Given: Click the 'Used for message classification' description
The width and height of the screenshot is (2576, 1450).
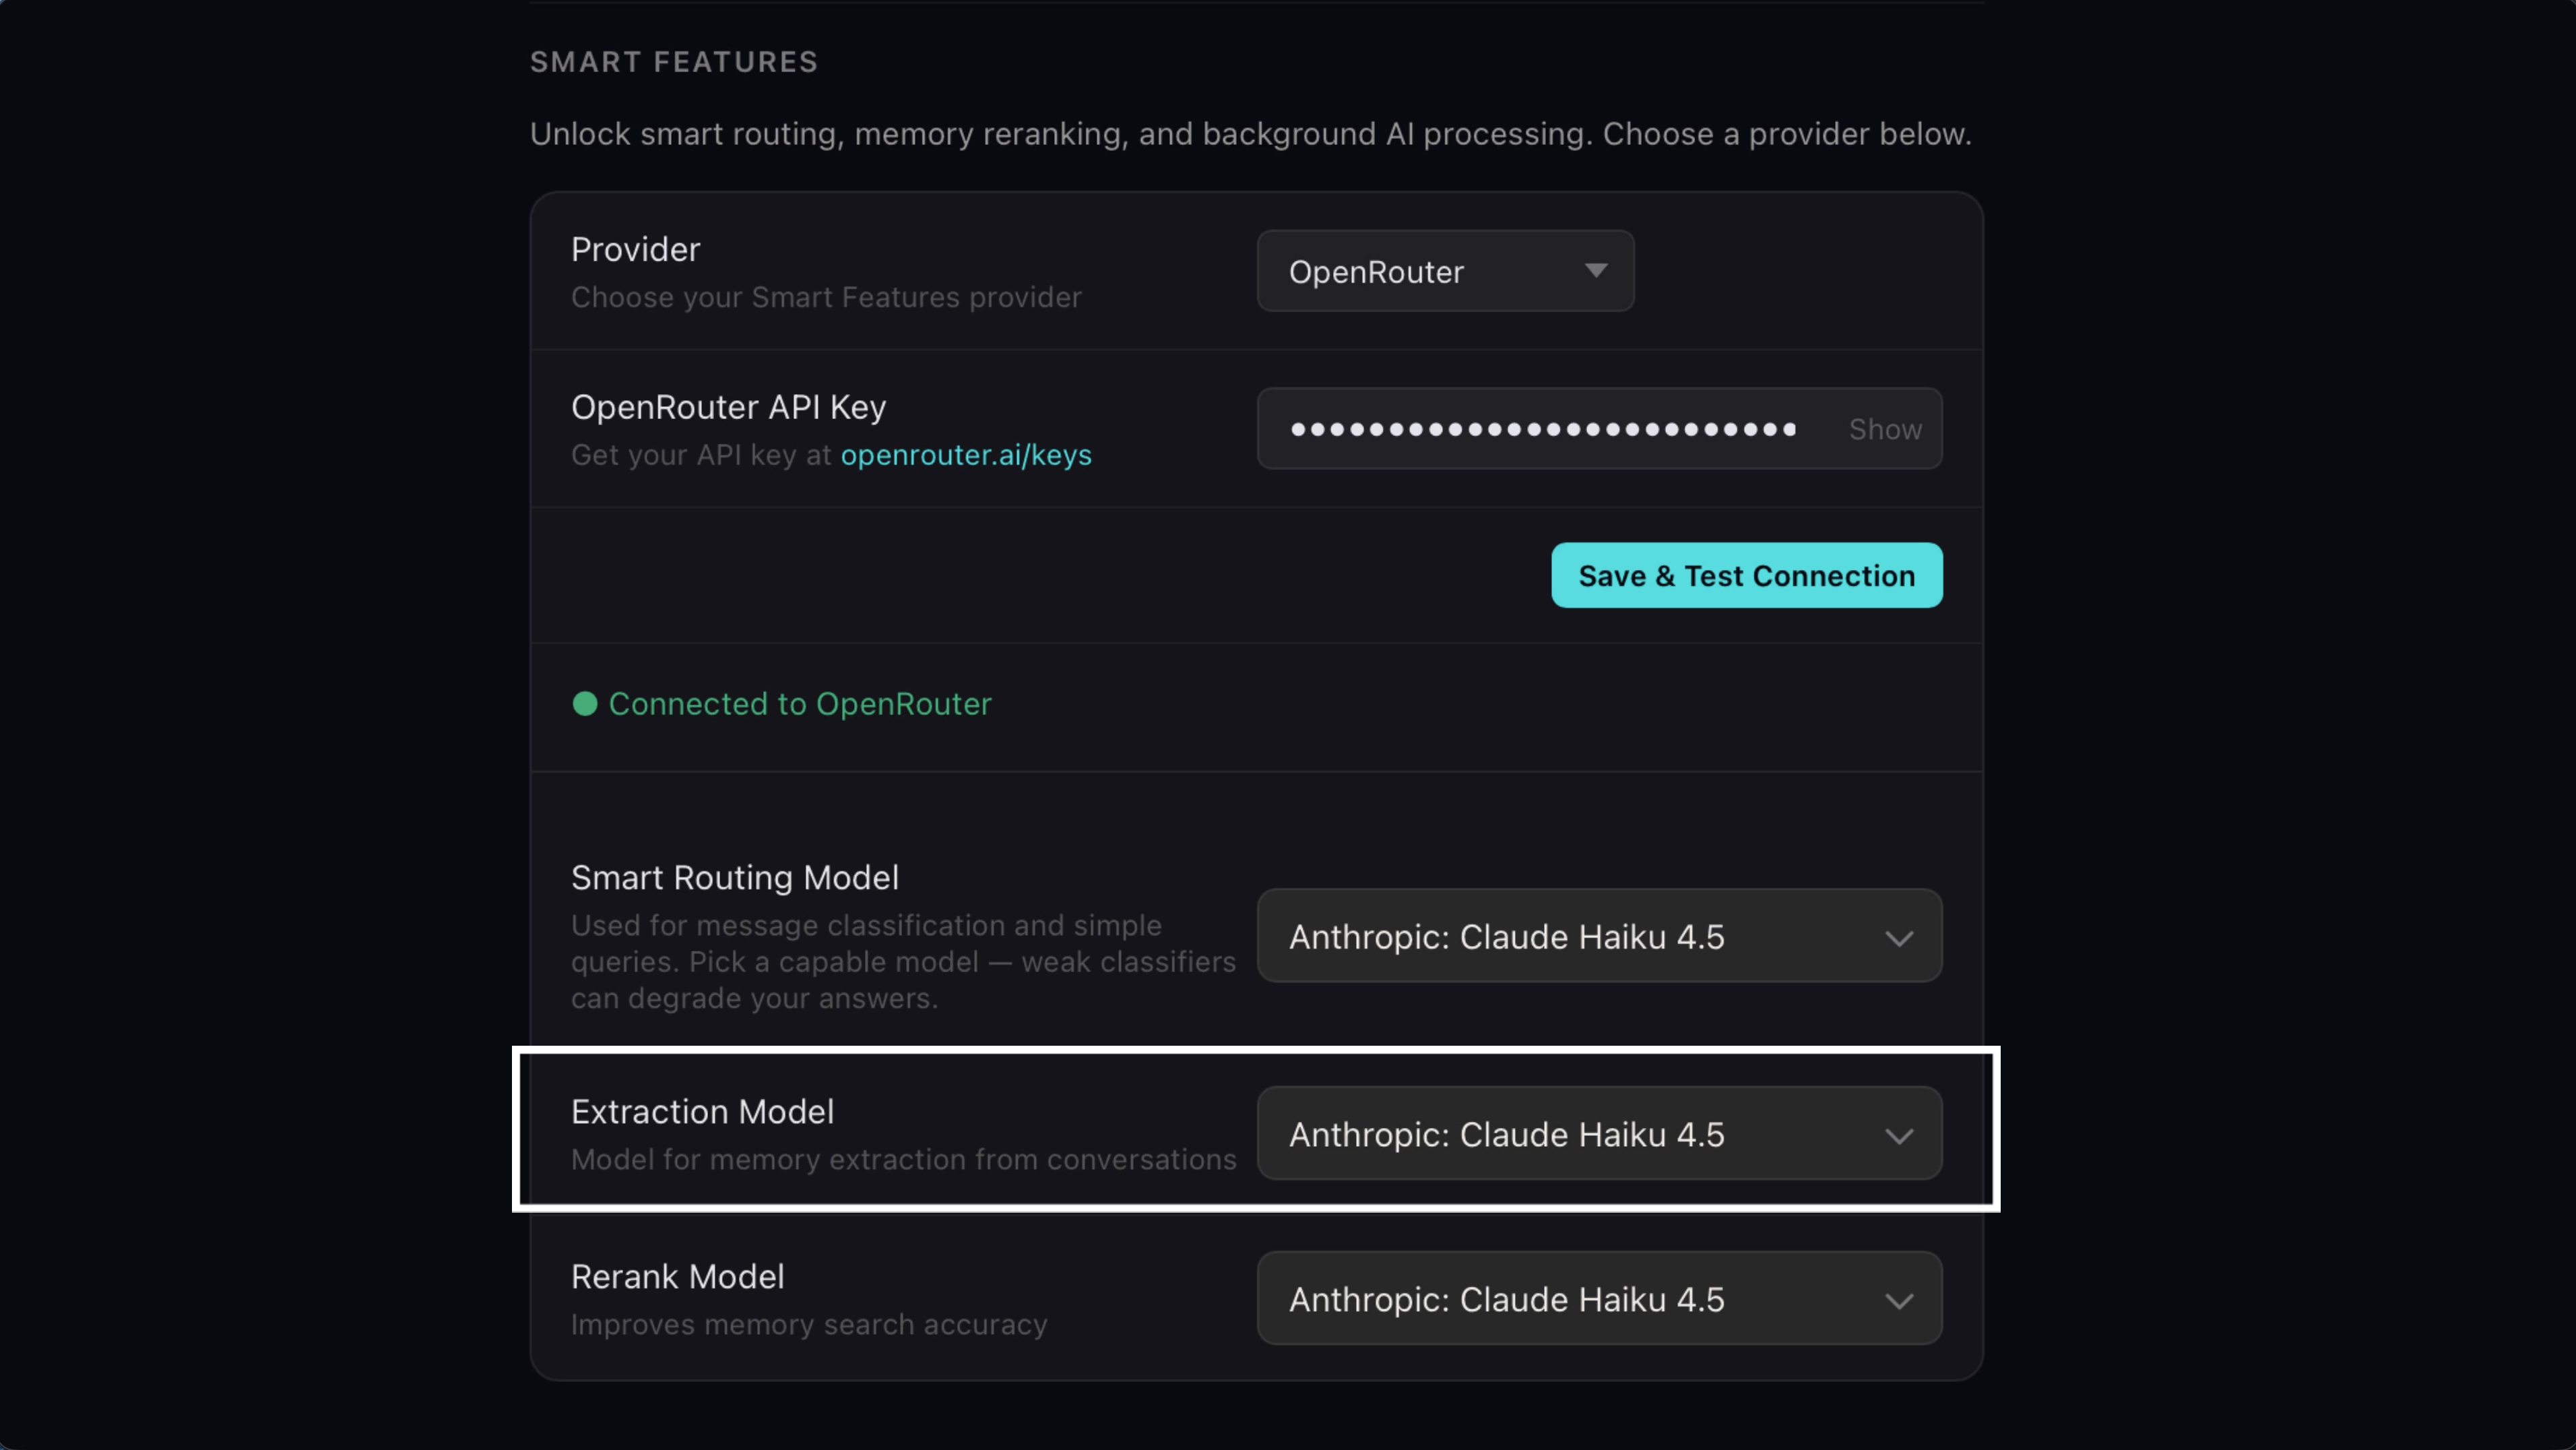Looking at the screenshot, I should (x=903, y=962).
